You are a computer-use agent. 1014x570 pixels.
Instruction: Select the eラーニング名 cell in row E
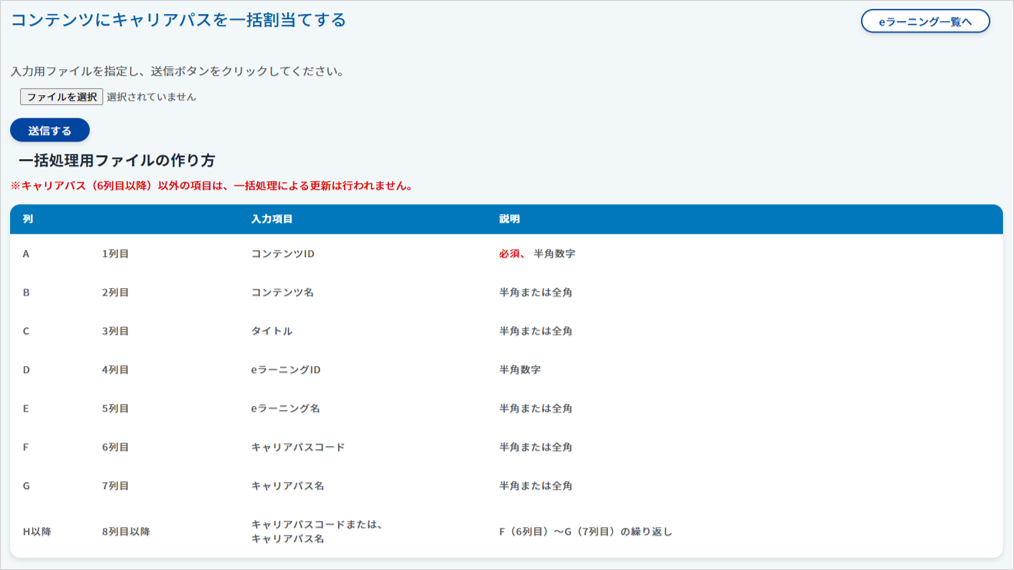tap(285, 409)
